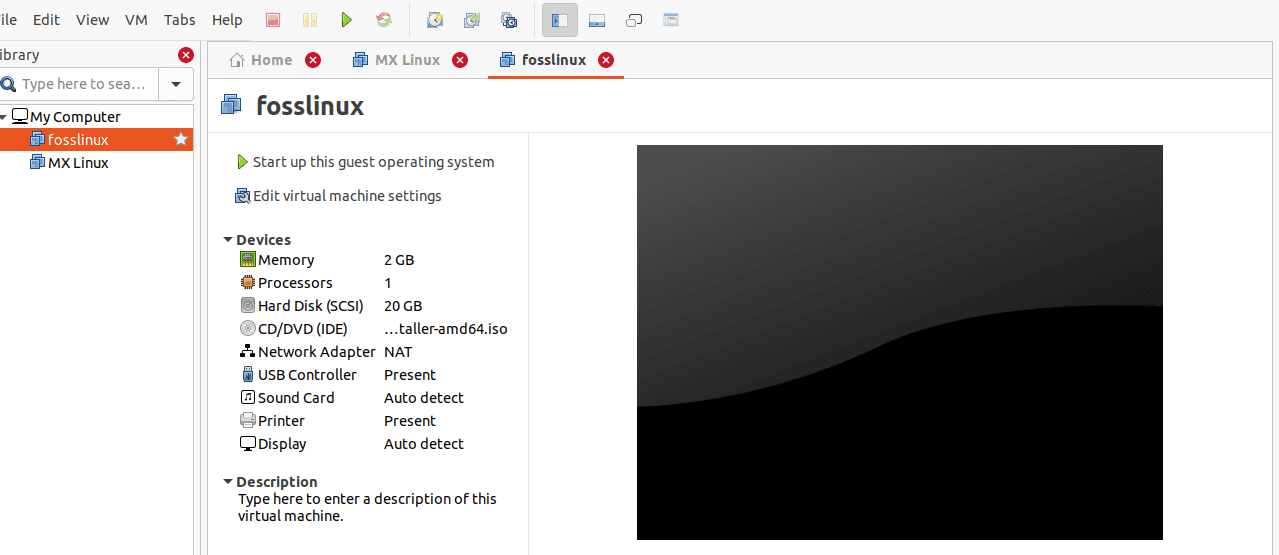This screenshot has width=1279, height=555.
Task: Collapse the Description section
Action: pos(228,482)
